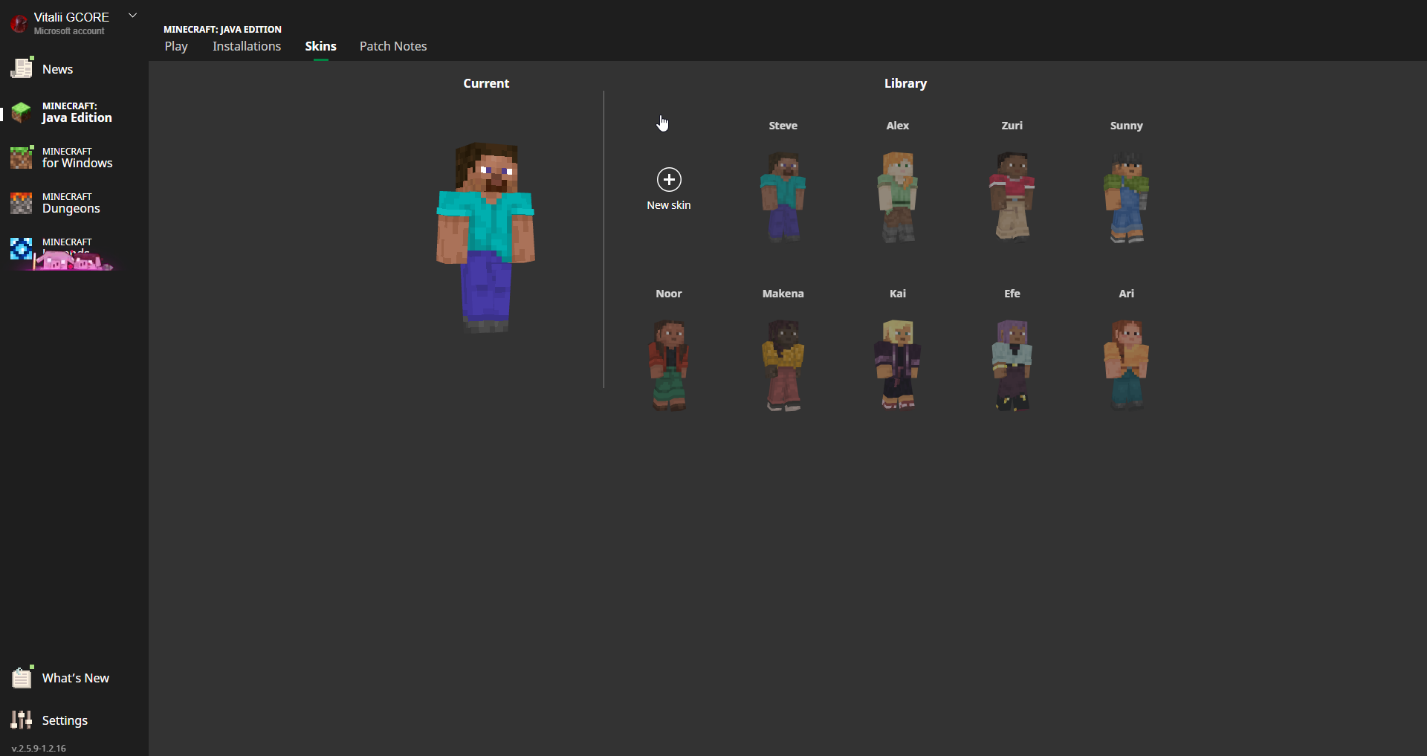
Task: Choose the Makena skin thumbnail
Action: (x=783, y=365)
